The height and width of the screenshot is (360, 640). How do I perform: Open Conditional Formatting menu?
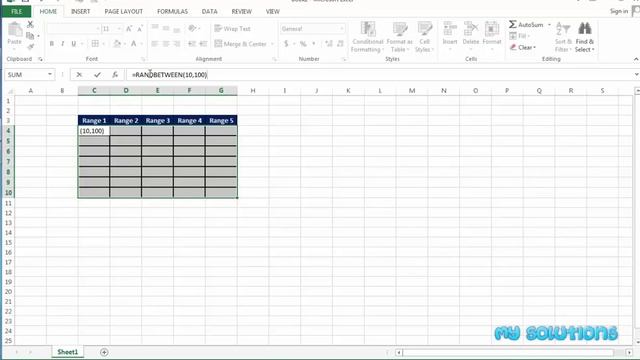pos(367,37)
